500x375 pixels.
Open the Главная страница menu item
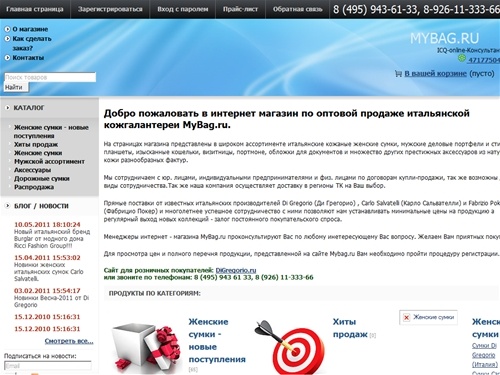point(35,9)
